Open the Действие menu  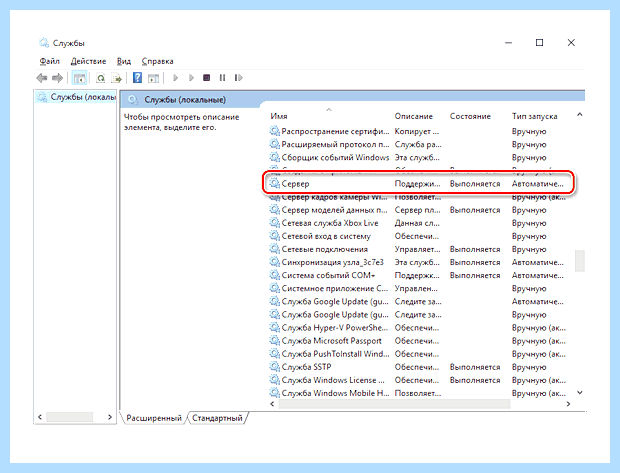88,61
